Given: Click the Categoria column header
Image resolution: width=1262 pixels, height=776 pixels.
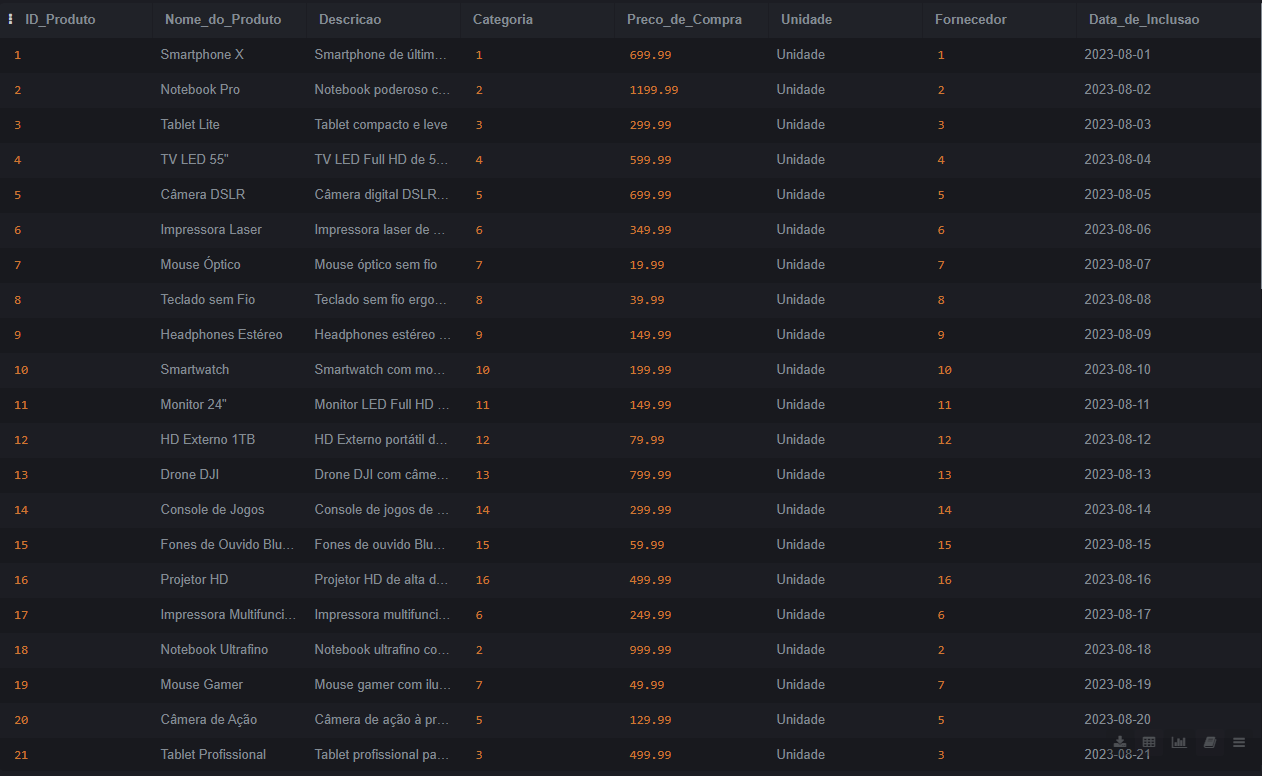Looking at the screenshot, I should click(502, 19).
